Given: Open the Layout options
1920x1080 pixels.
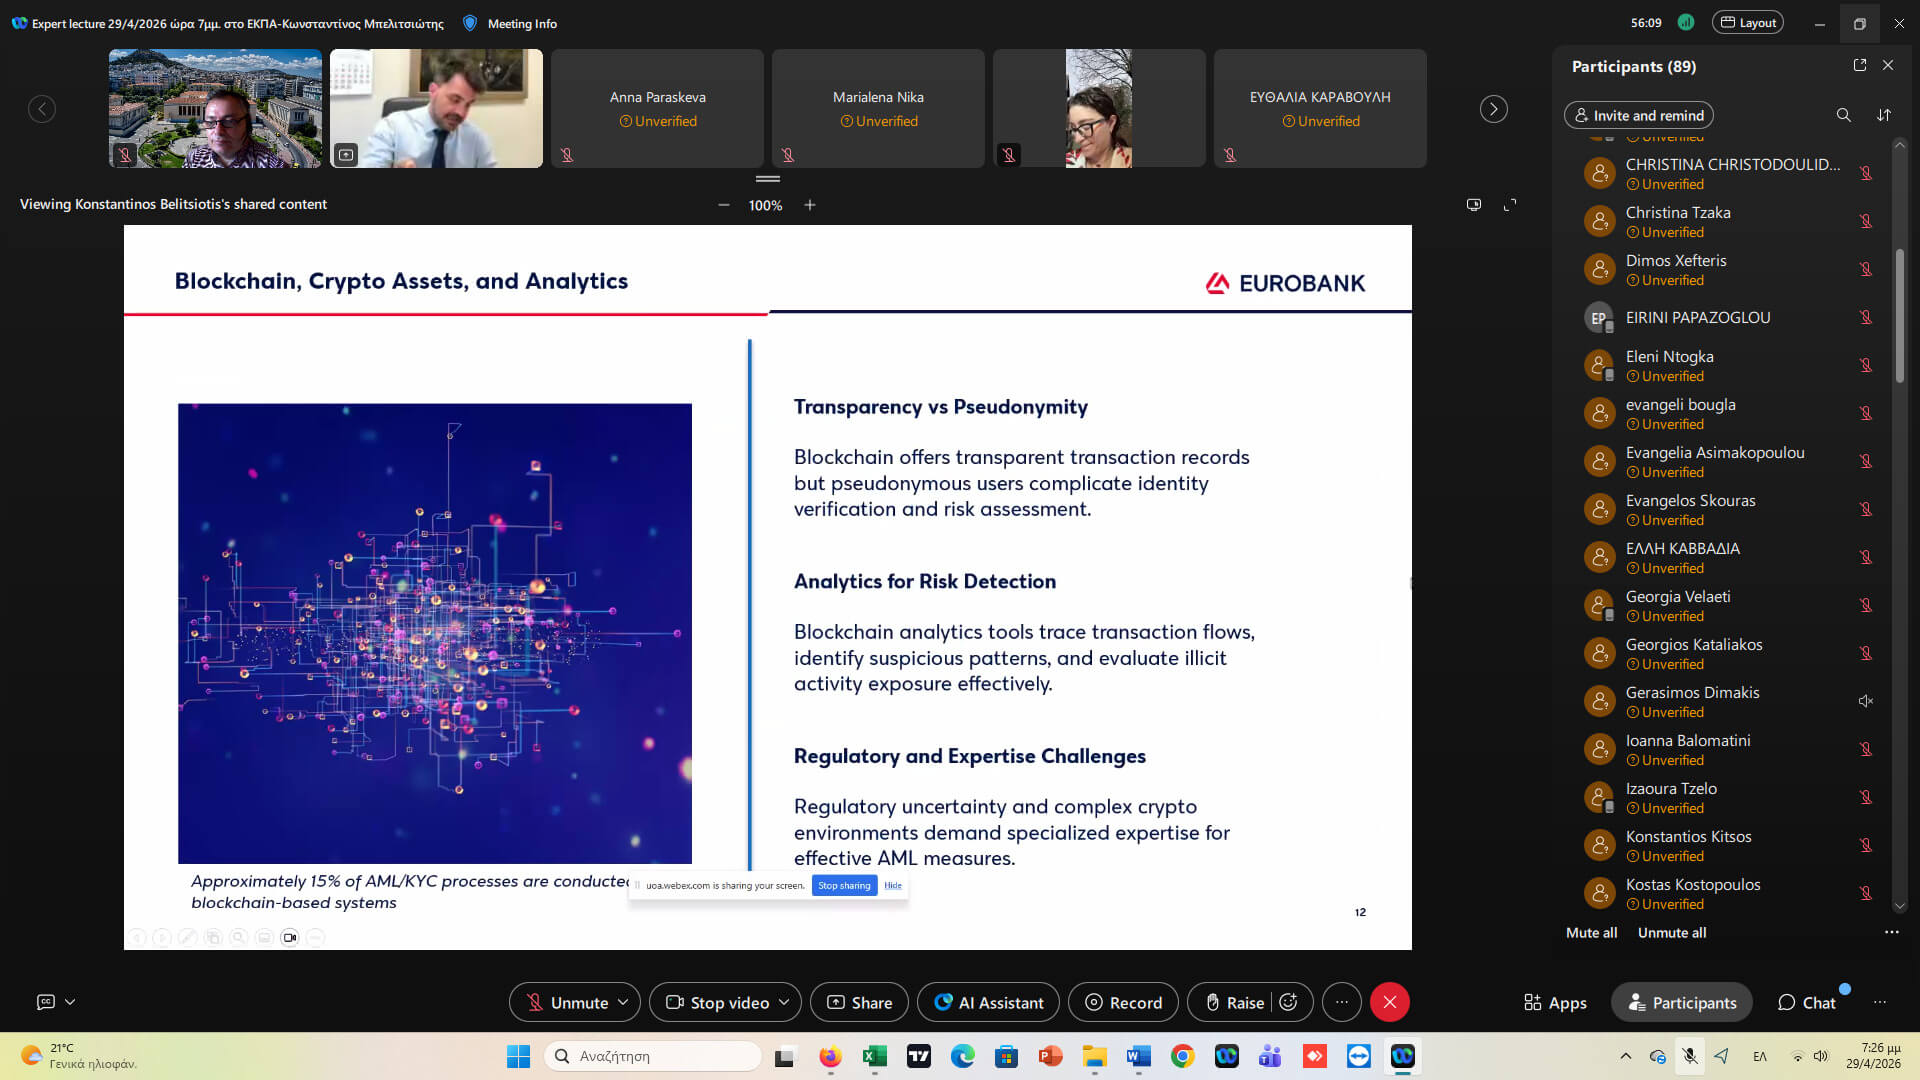Looking at the screenshot, I should click(1747, 22).
